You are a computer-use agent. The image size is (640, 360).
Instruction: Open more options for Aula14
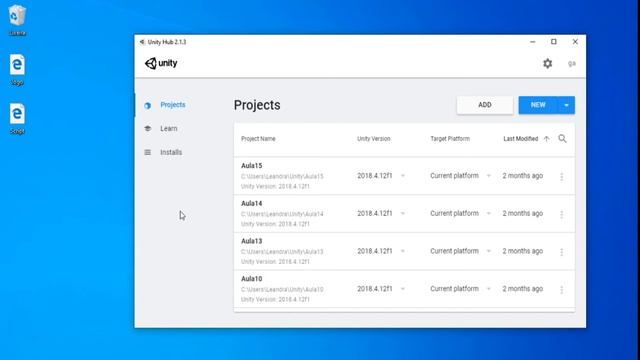click(562, 214)
